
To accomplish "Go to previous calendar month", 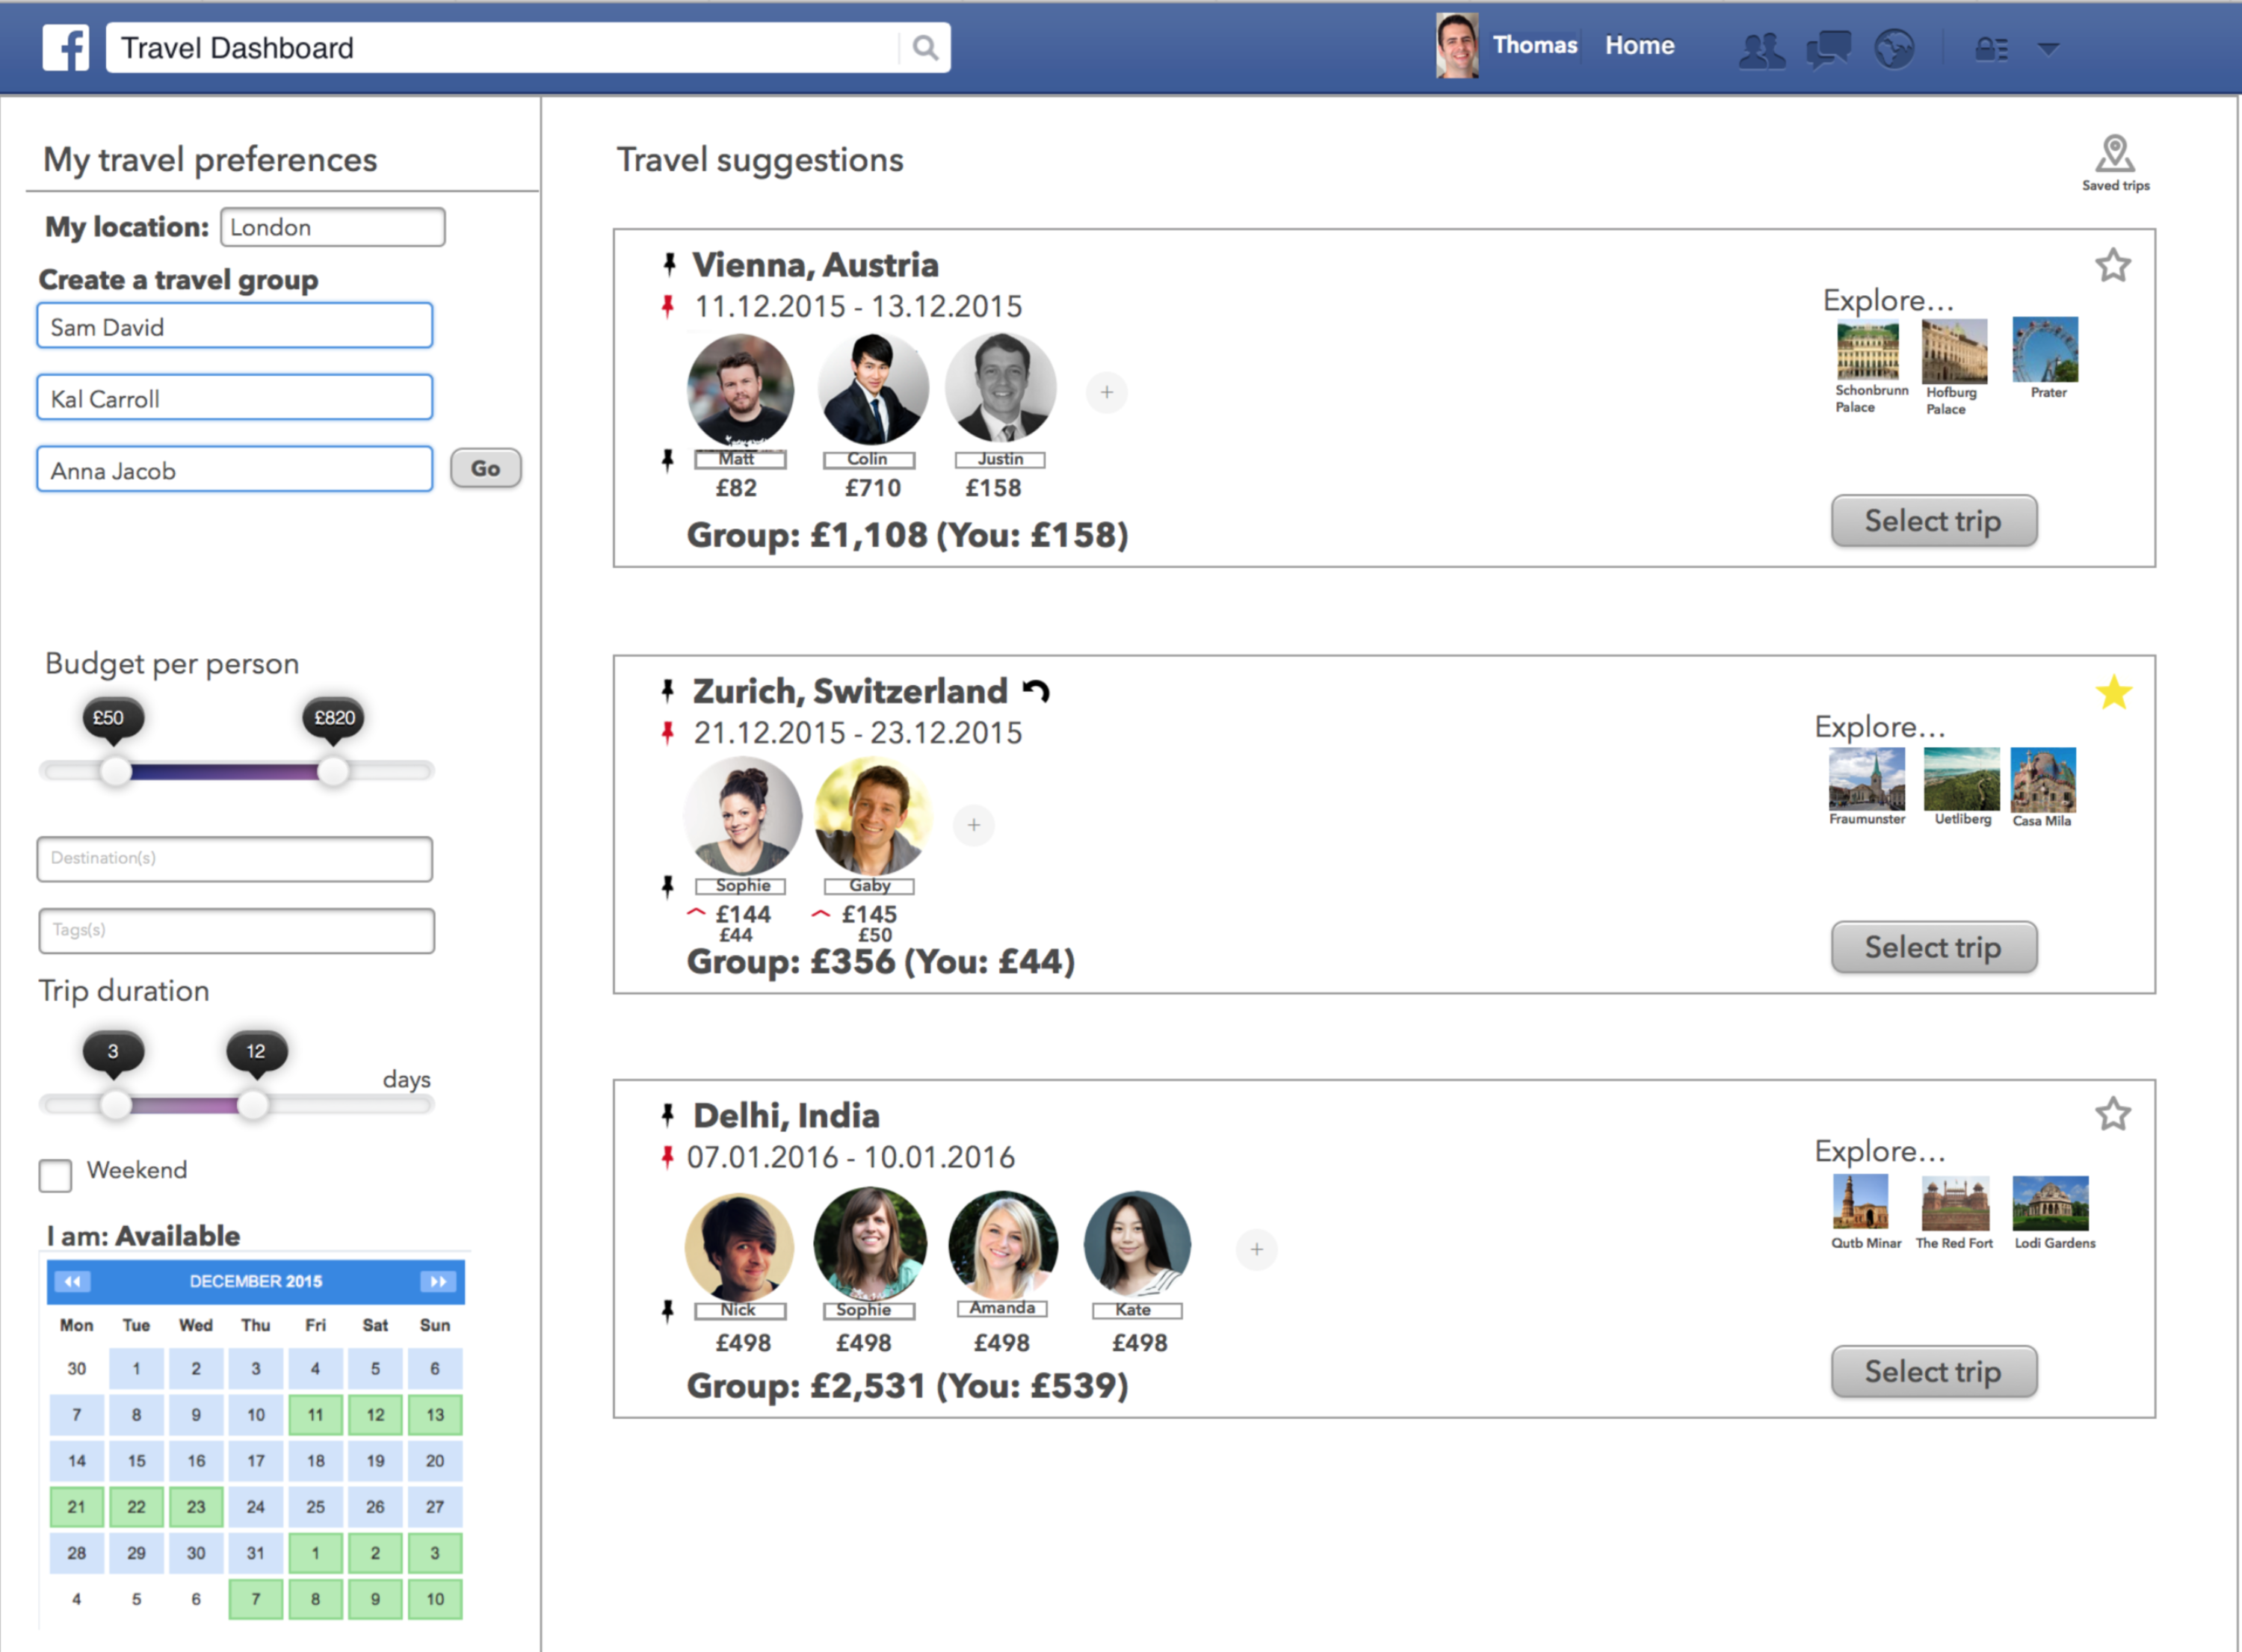I will 72,1281.
